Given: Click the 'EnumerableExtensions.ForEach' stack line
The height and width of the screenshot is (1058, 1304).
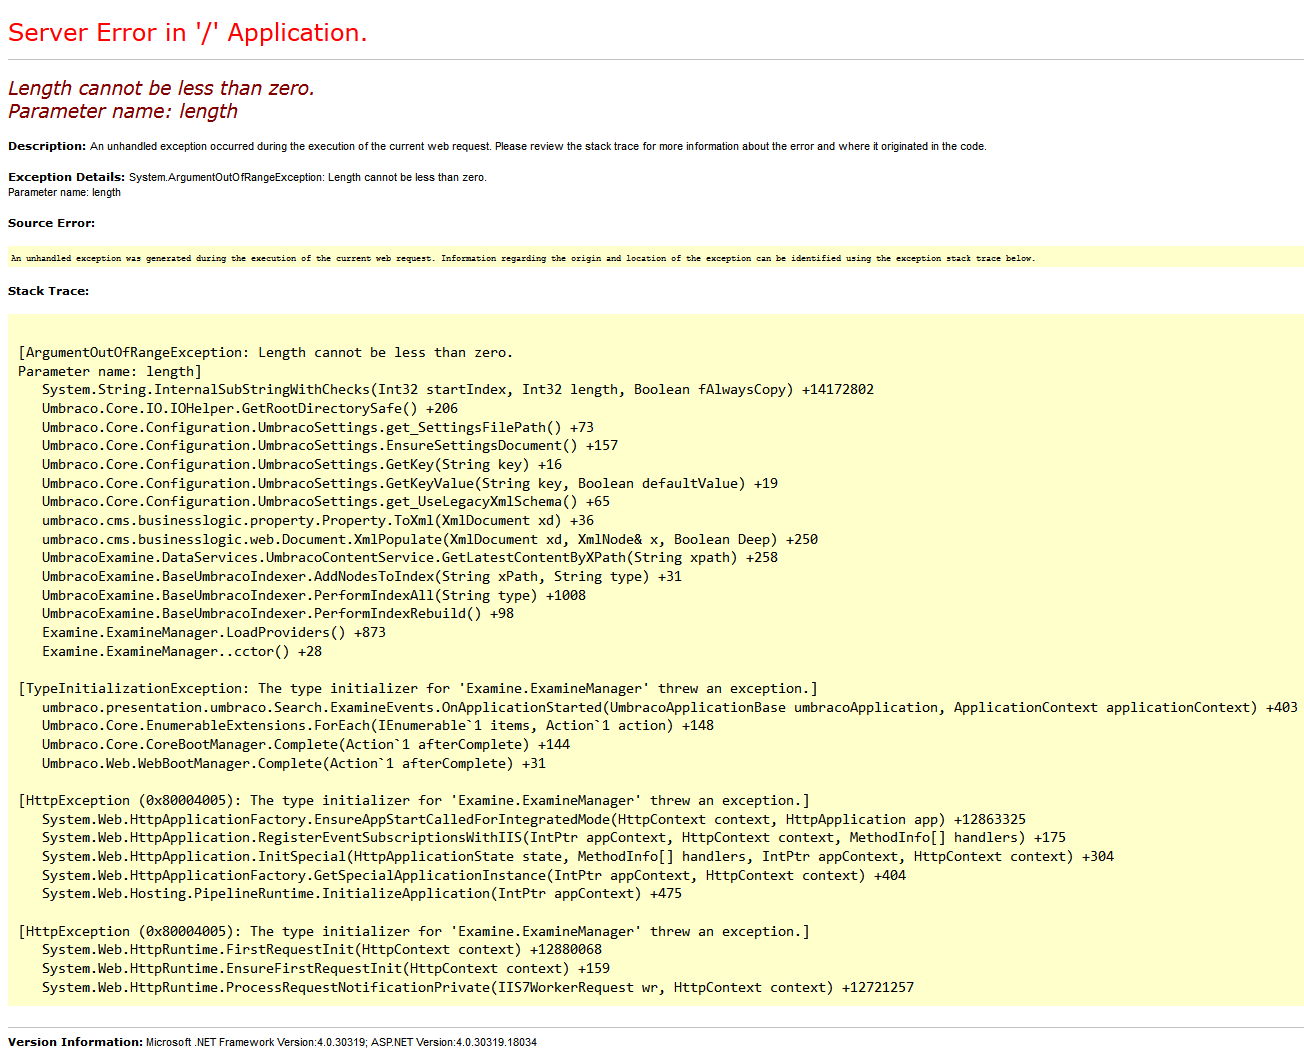Looking at the screenshot, I should [x=378, y=725].
